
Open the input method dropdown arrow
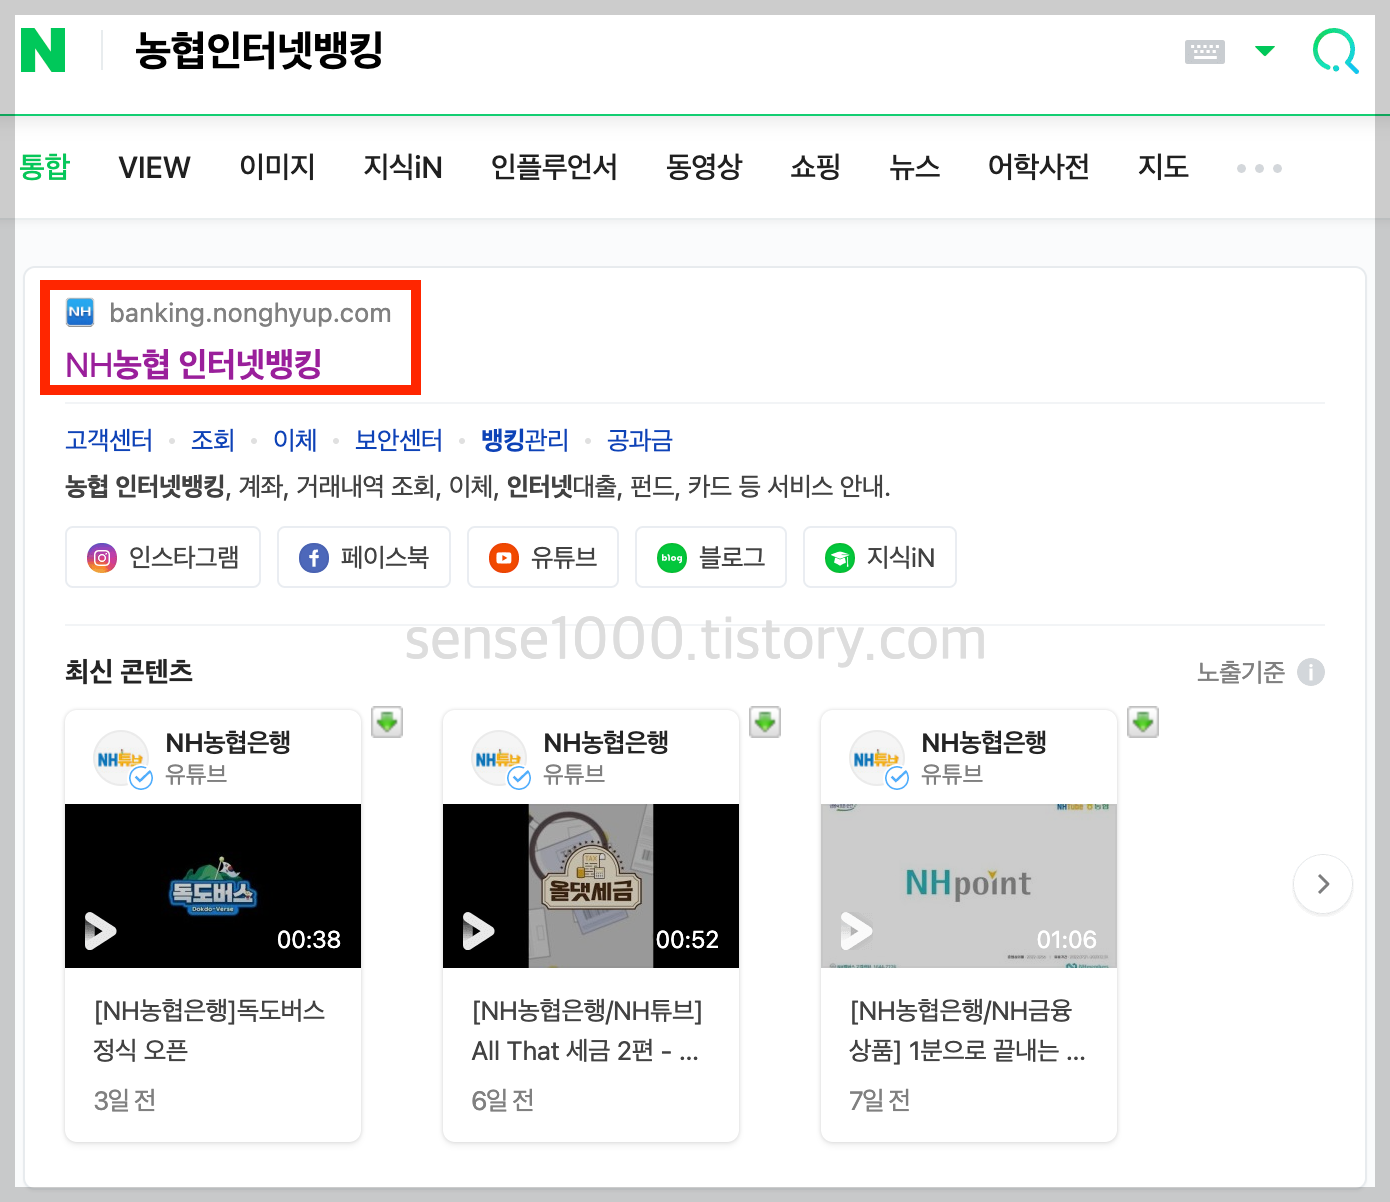pyautogui.click(x=1265, y=51)
